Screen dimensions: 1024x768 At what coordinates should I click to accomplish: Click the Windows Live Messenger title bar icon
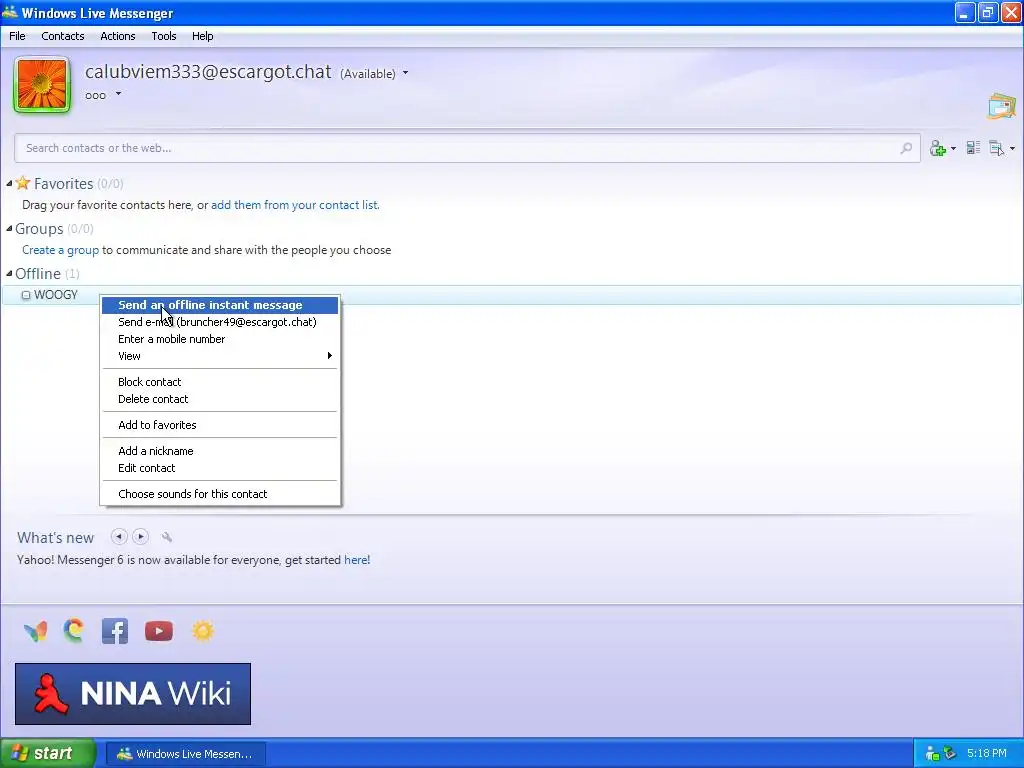(x=10, y=12)
